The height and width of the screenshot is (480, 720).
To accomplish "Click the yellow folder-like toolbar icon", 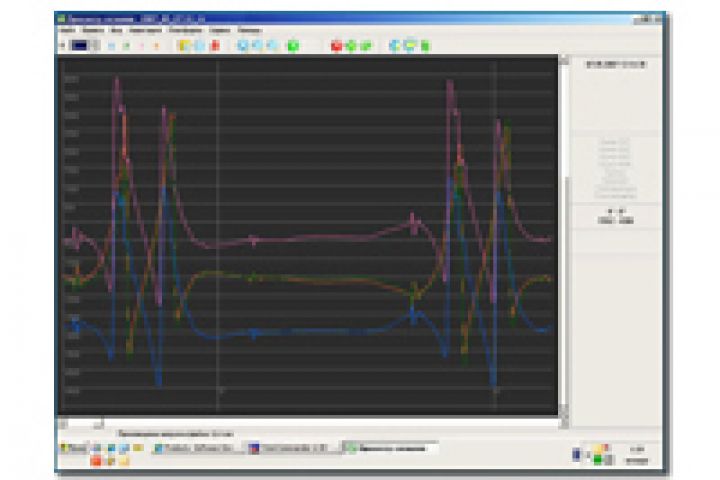I will pos(184,45).
